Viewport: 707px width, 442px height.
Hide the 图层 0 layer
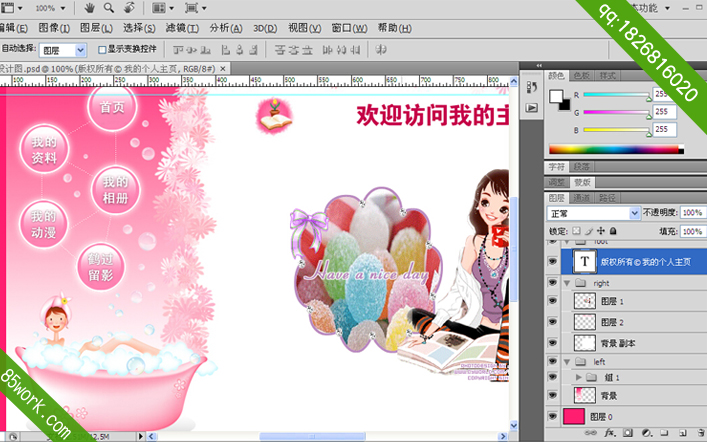552,416
